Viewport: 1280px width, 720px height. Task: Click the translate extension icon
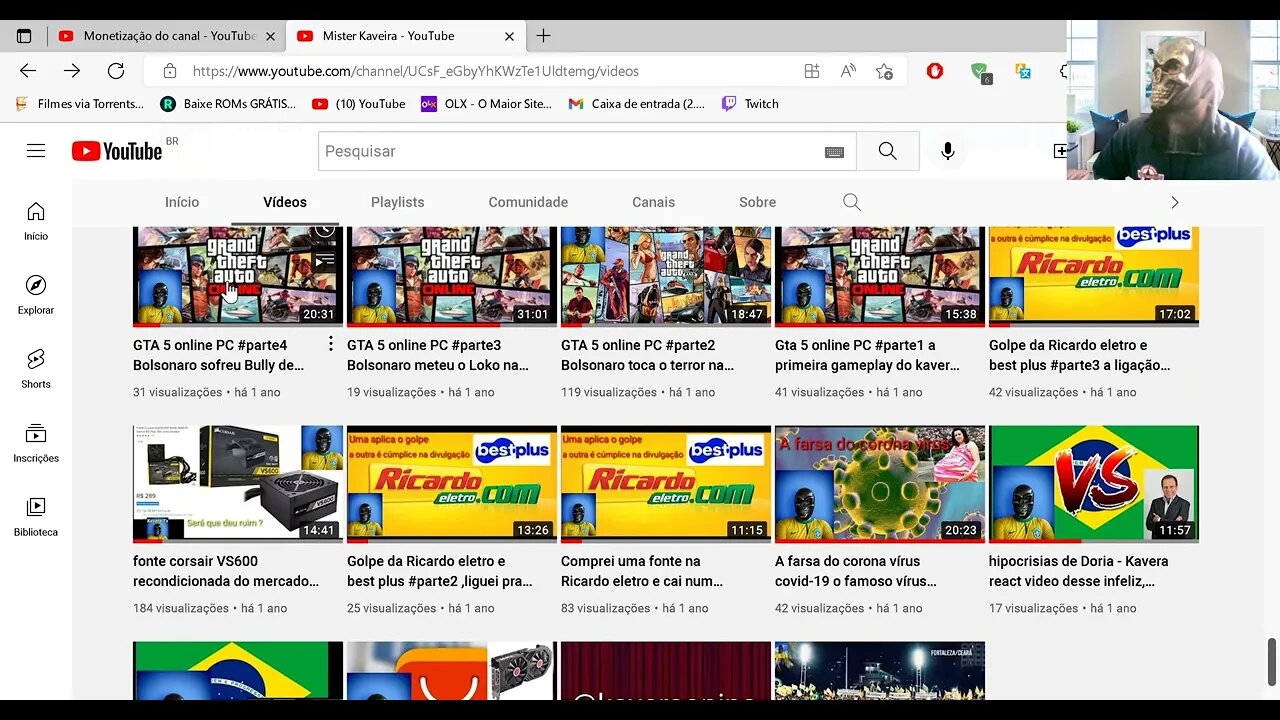pos(1023,71)
